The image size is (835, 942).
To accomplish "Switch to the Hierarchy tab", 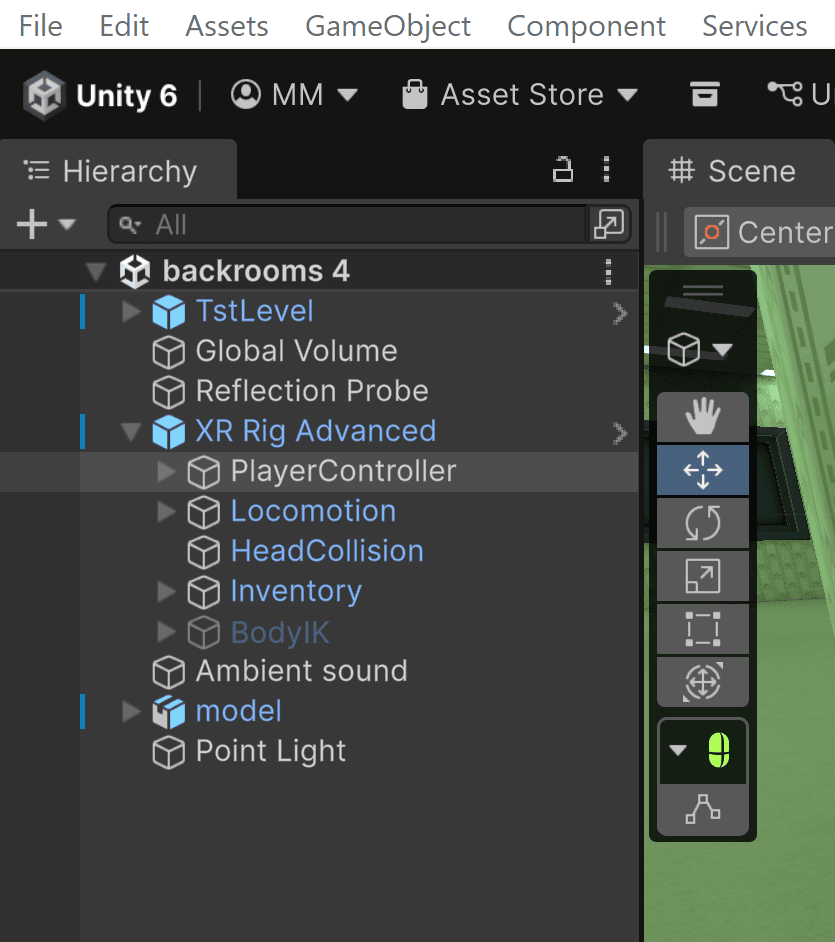I will [x=118, y=171].
